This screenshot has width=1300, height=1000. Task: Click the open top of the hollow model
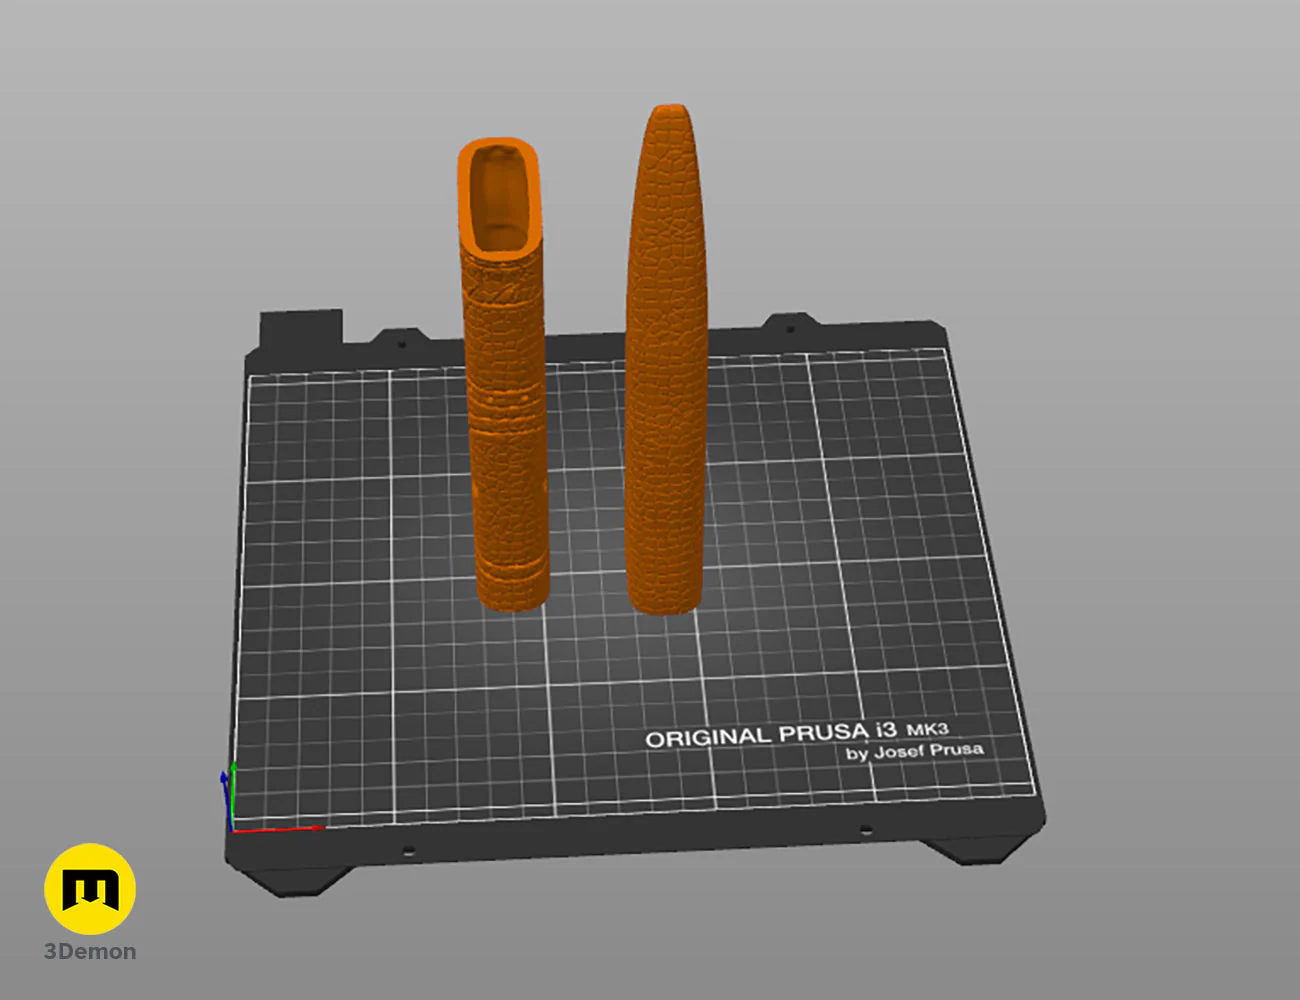tap(499, 197)
